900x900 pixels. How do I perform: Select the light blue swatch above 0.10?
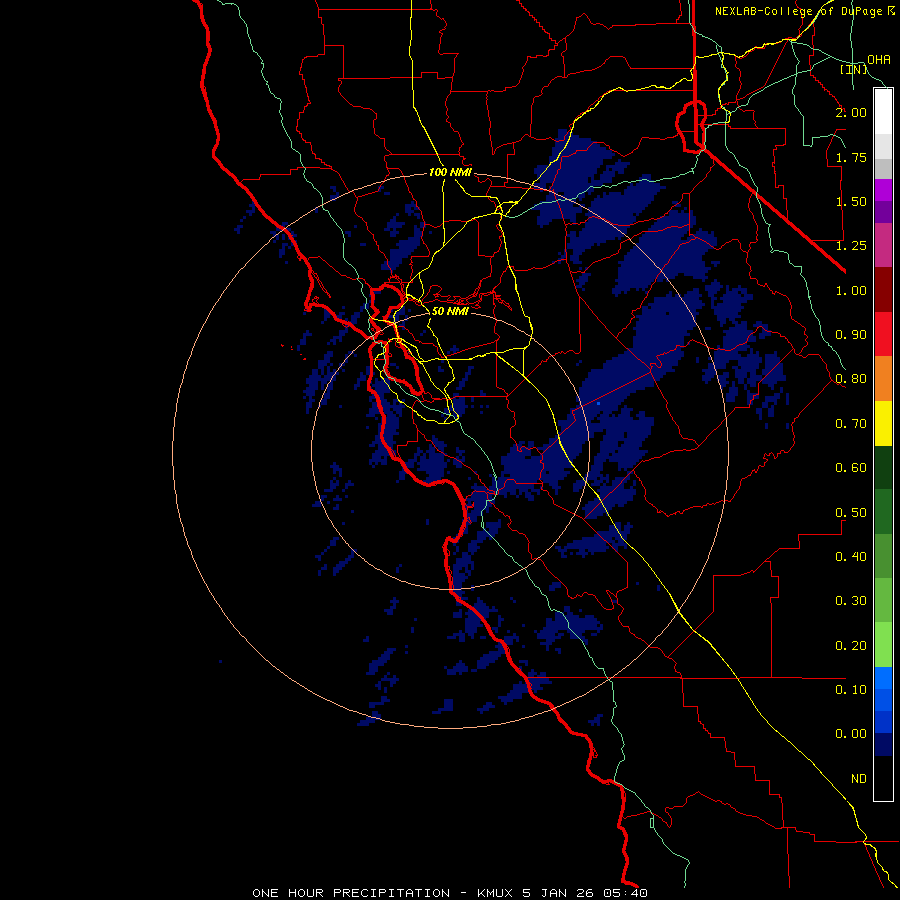tap(883, 678)
